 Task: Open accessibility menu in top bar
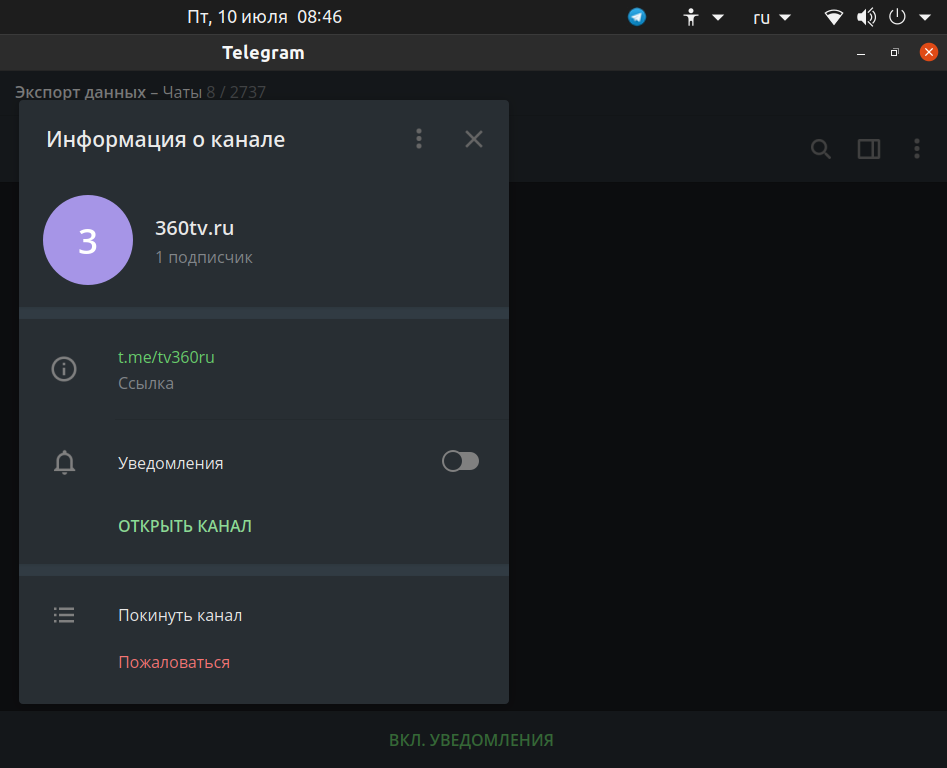[x=702, y=17]
